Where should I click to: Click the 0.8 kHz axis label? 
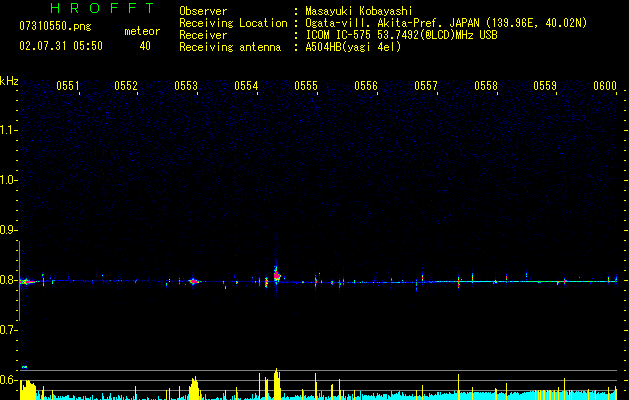(9, 280)
